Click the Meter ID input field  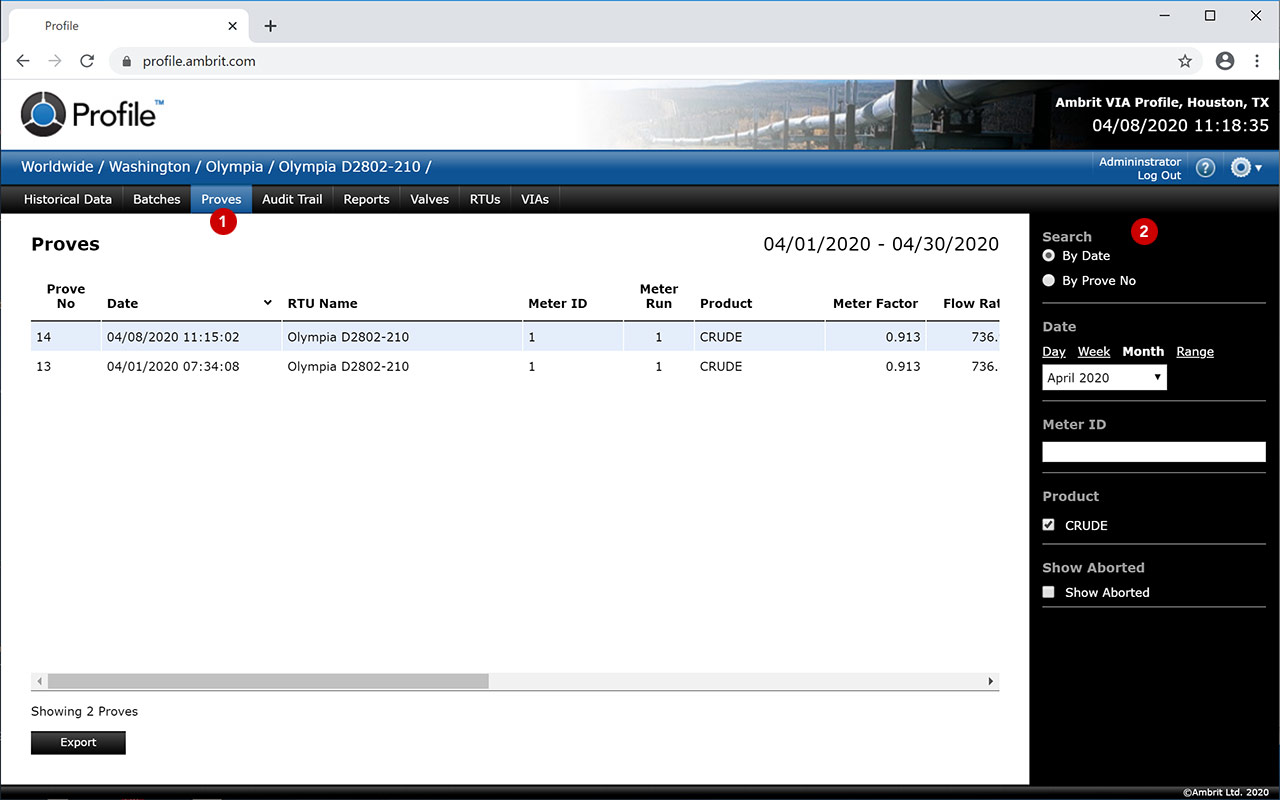pos(1153,452)
